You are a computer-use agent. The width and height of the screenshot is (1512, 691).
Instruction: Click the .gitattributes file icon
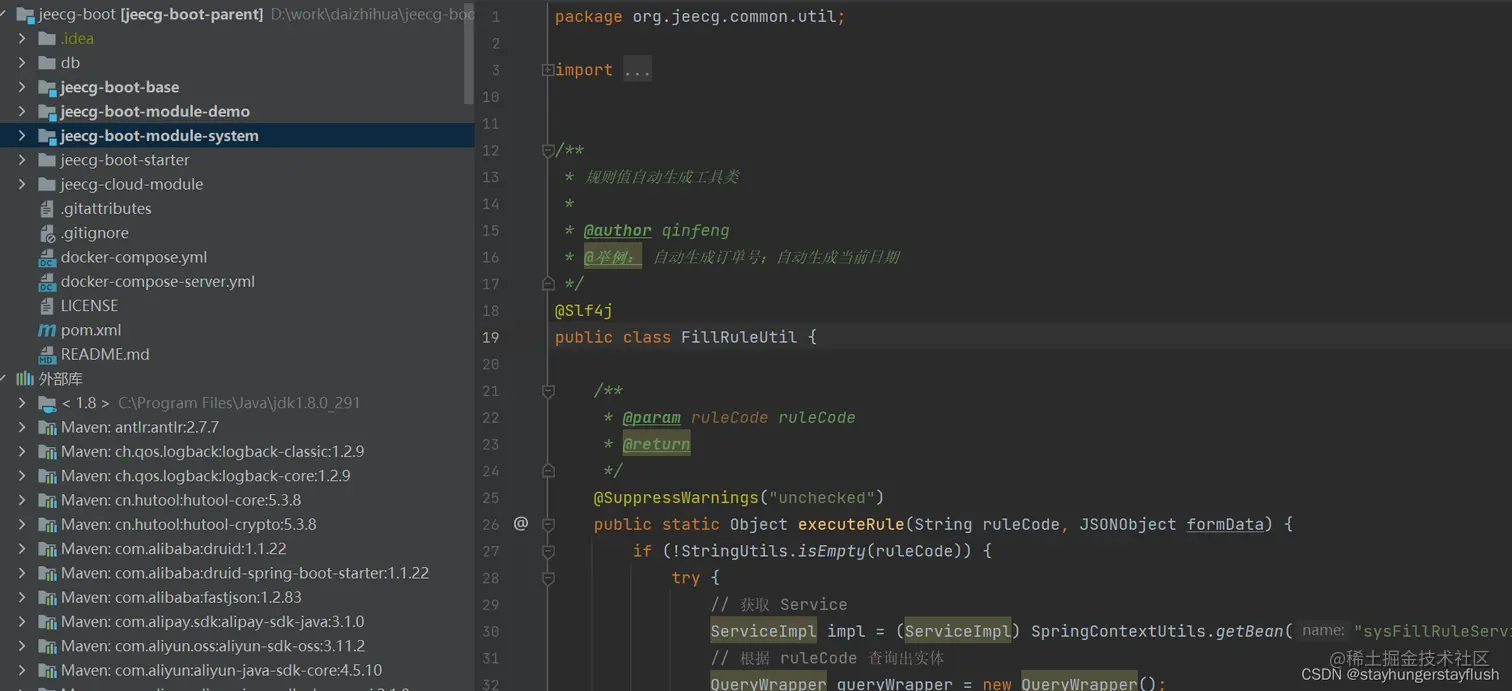[47, 208]
